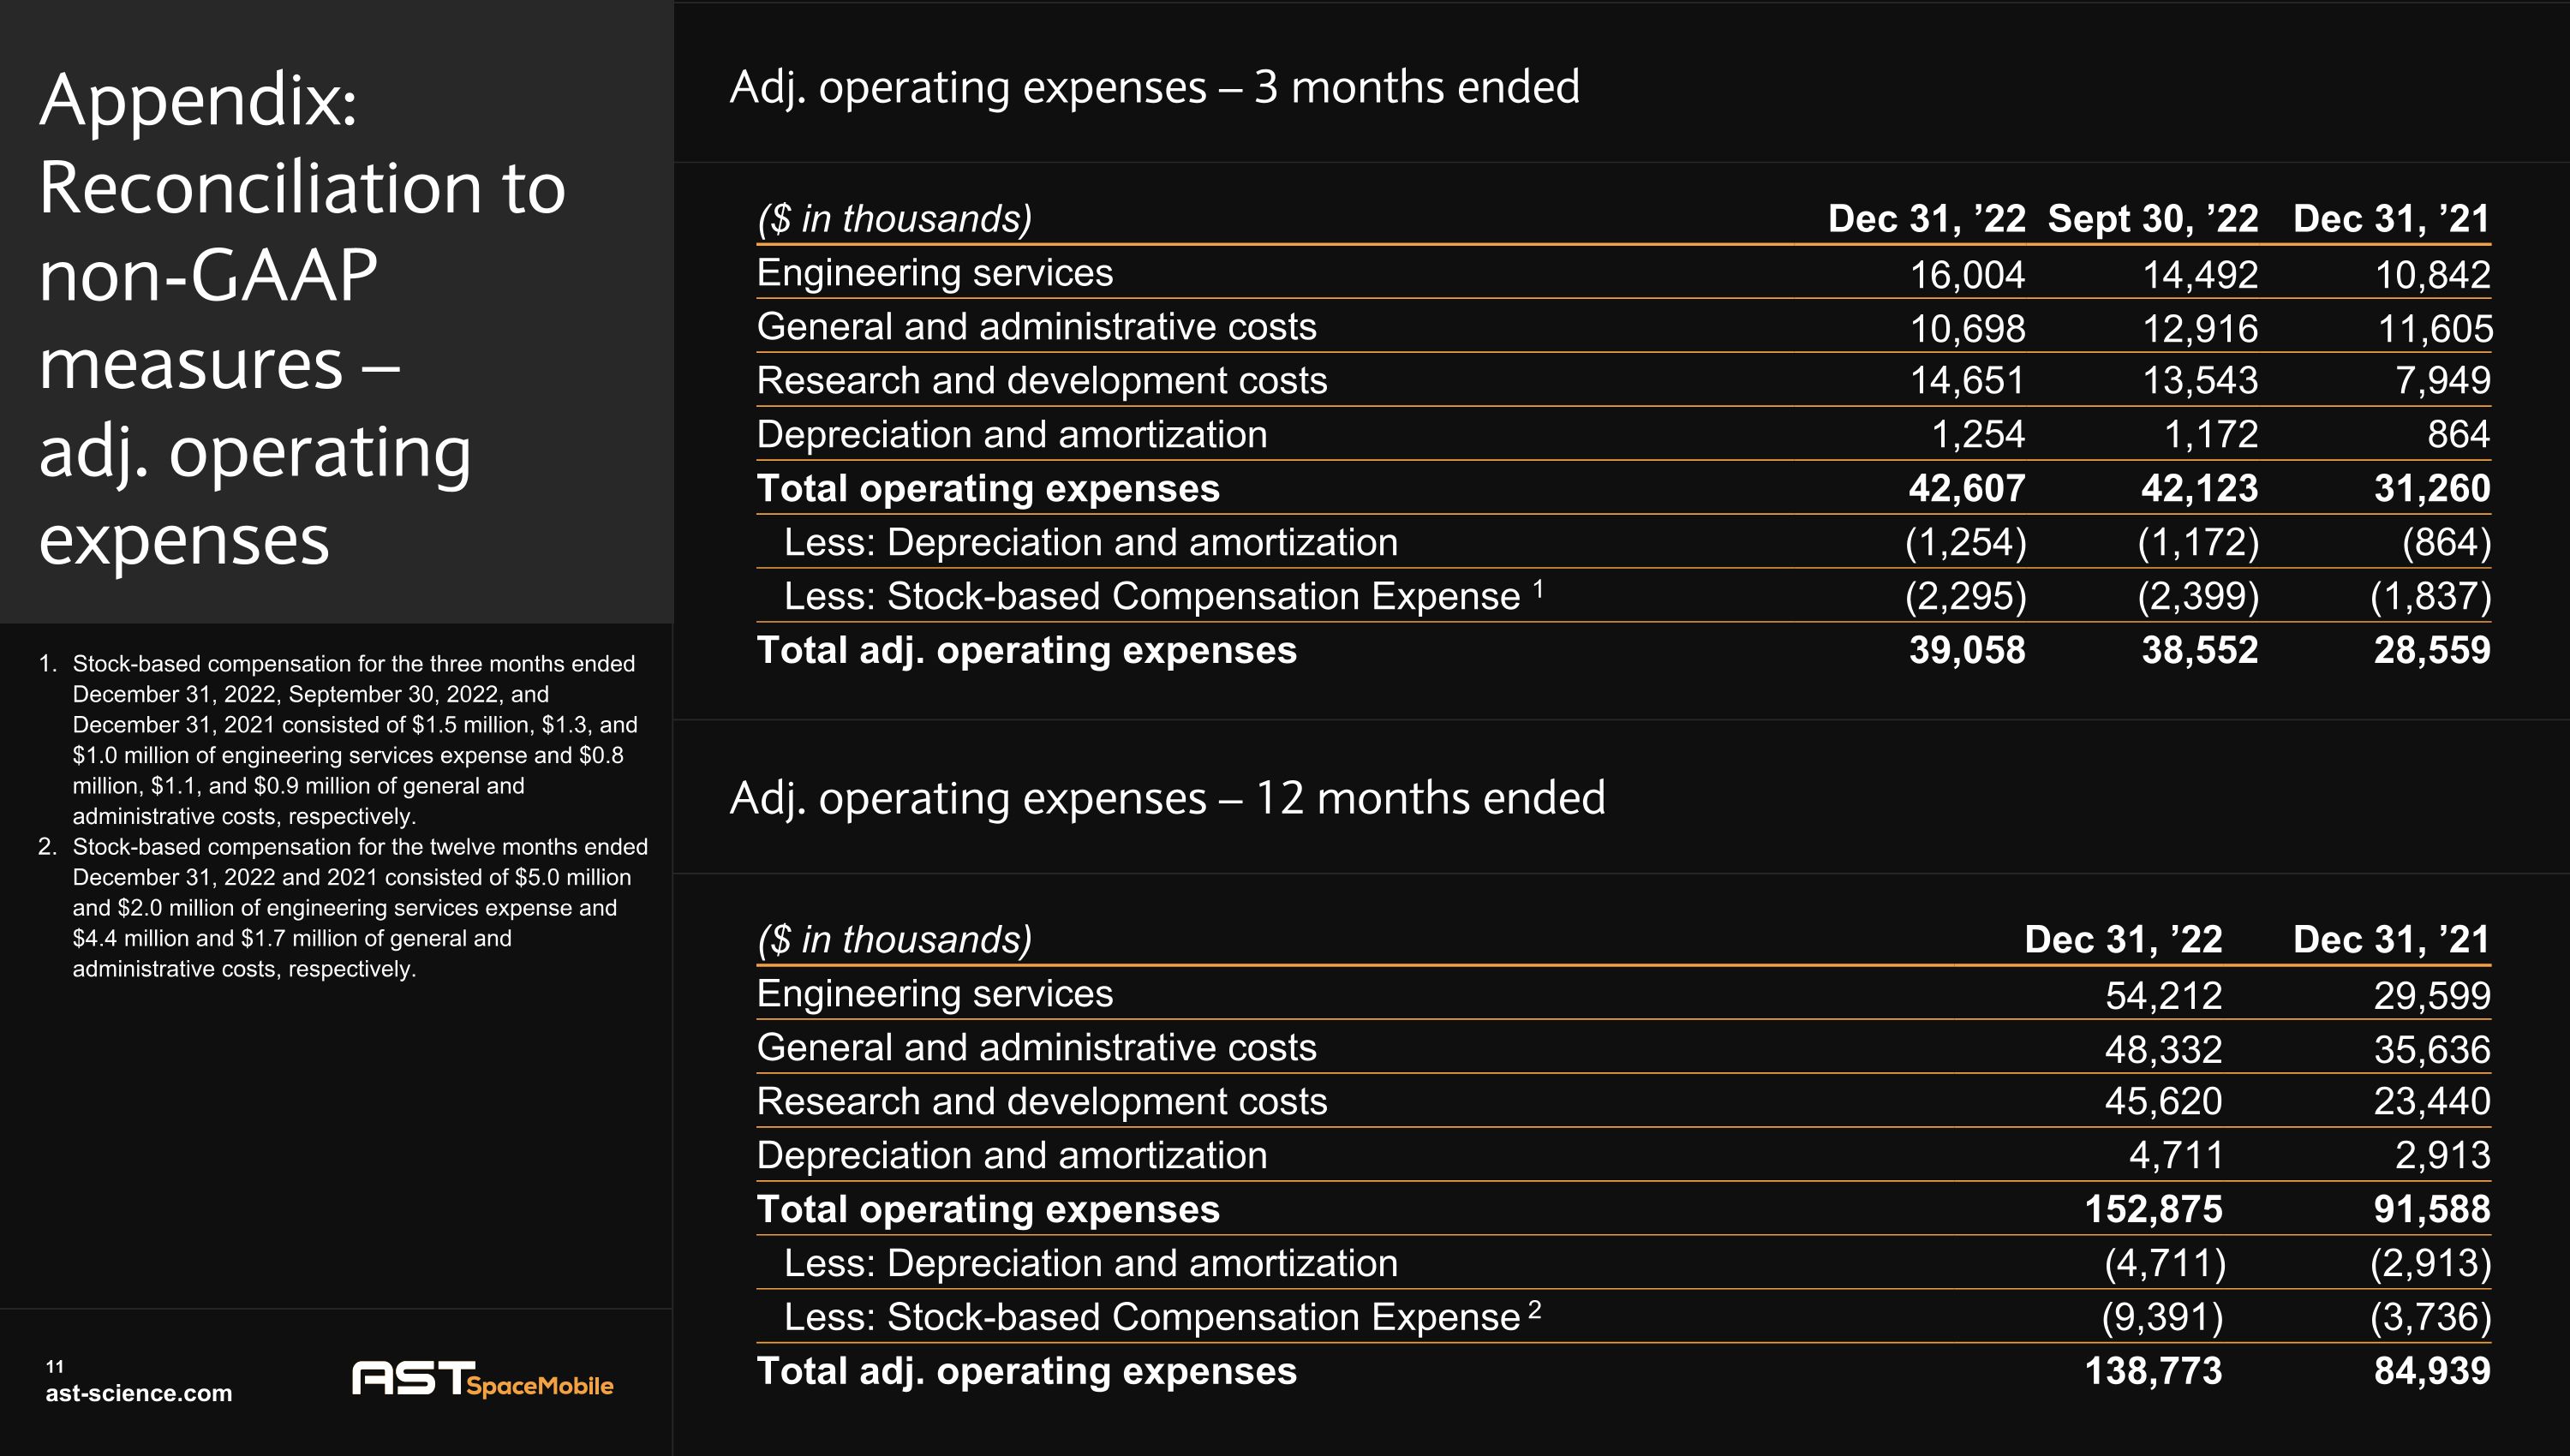
Task: Click the quarterly Total operating expenses 42,607
Action: 1966,489
